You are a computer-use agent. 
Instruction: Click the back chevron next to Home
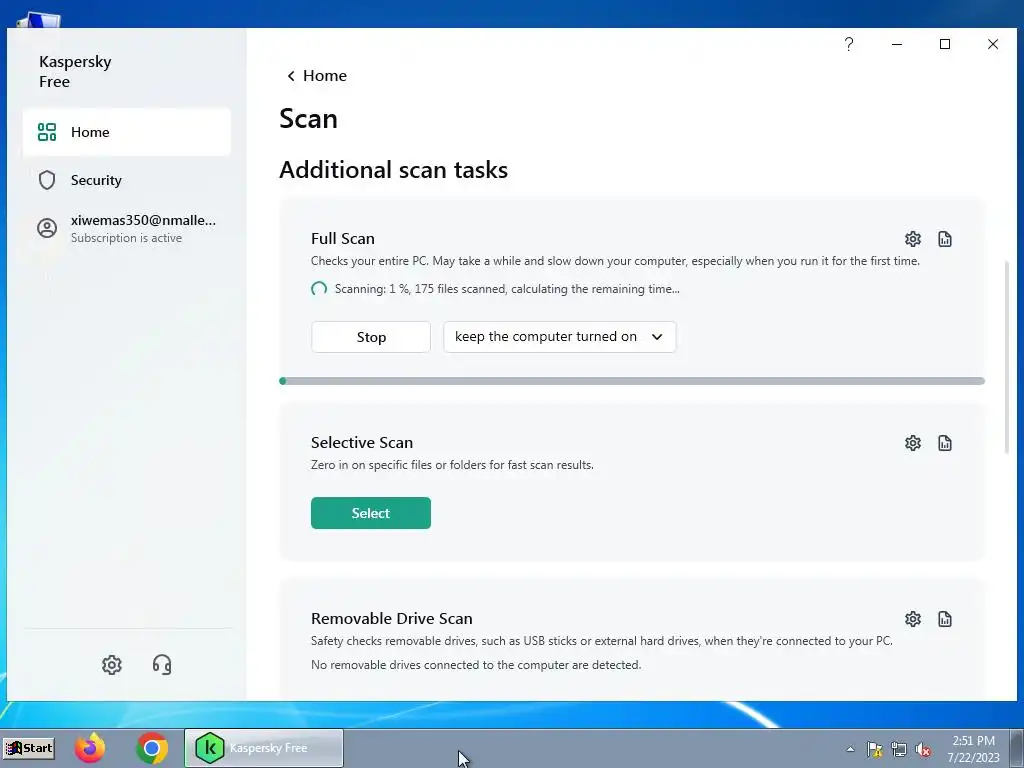pos(291,76)
